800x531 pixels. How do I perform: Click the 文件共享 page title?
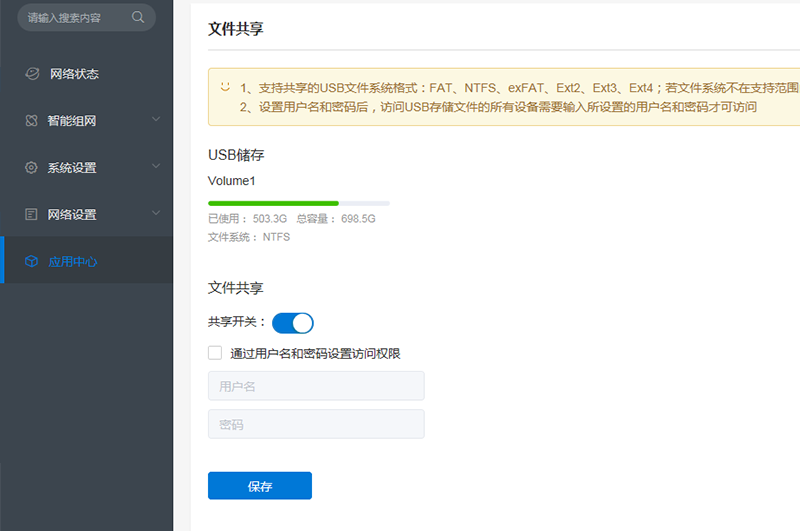coord(236,29)
